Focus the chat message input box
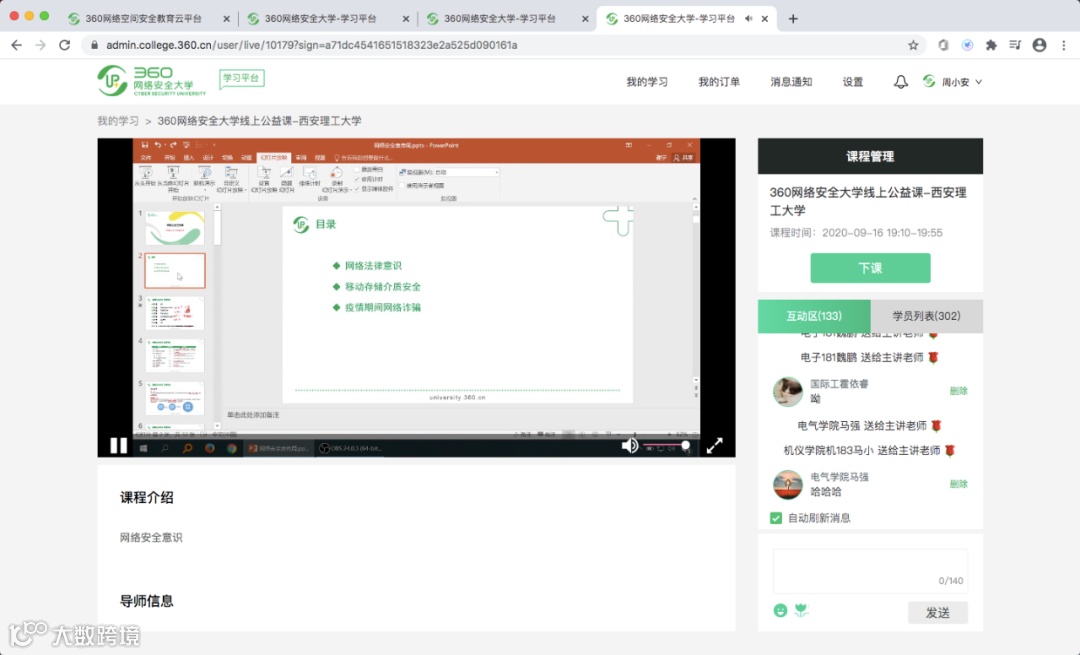The image size is (1080, 655). tap(870, 571)
